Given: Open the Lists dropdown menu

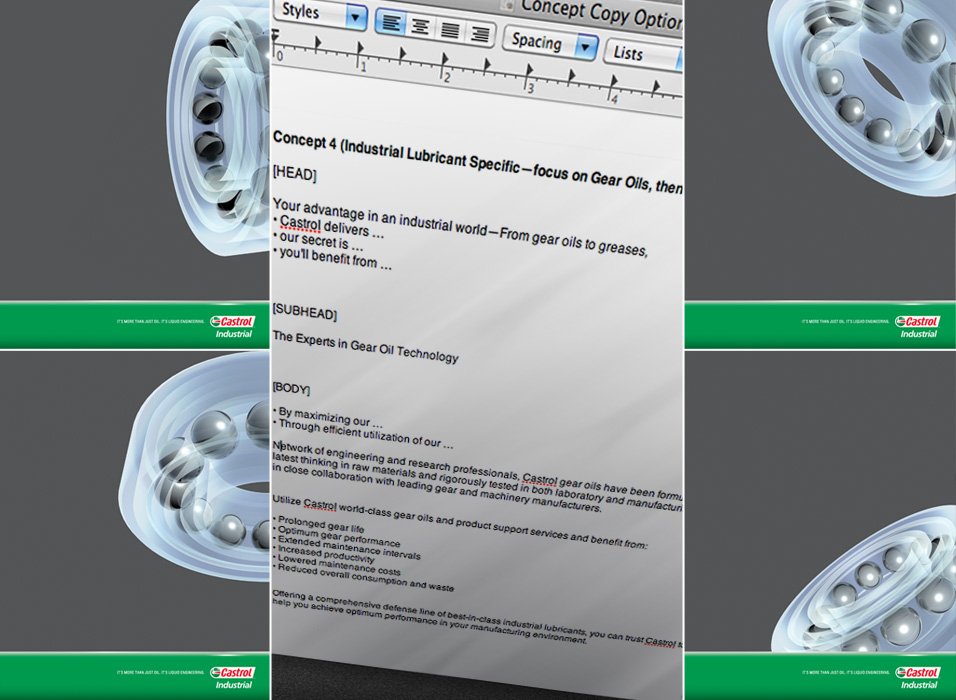Looking at the screenshot, I should (x=644, y=56).
